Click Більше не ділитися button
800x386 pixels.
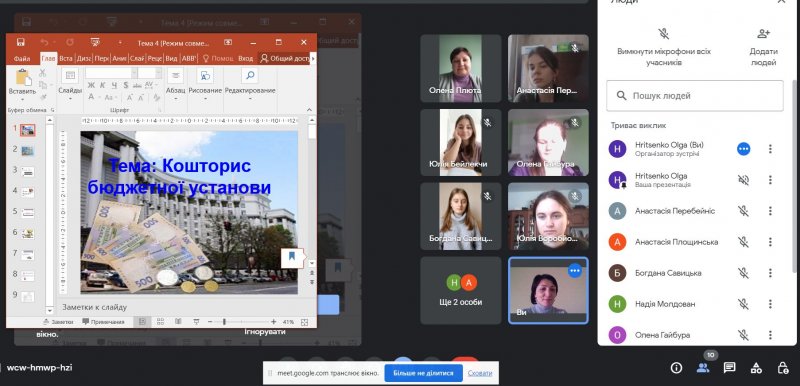tap(423, 373)
